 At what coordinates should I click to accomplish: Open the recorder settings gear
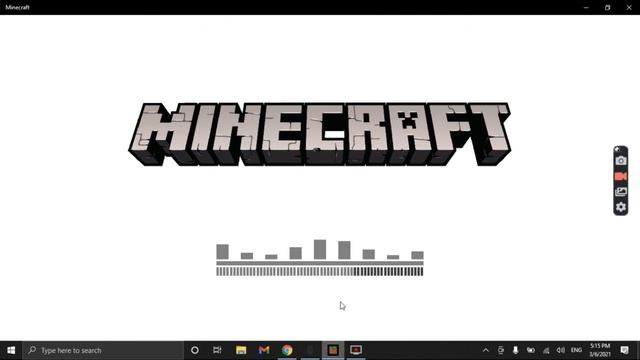tap(621, 207)
